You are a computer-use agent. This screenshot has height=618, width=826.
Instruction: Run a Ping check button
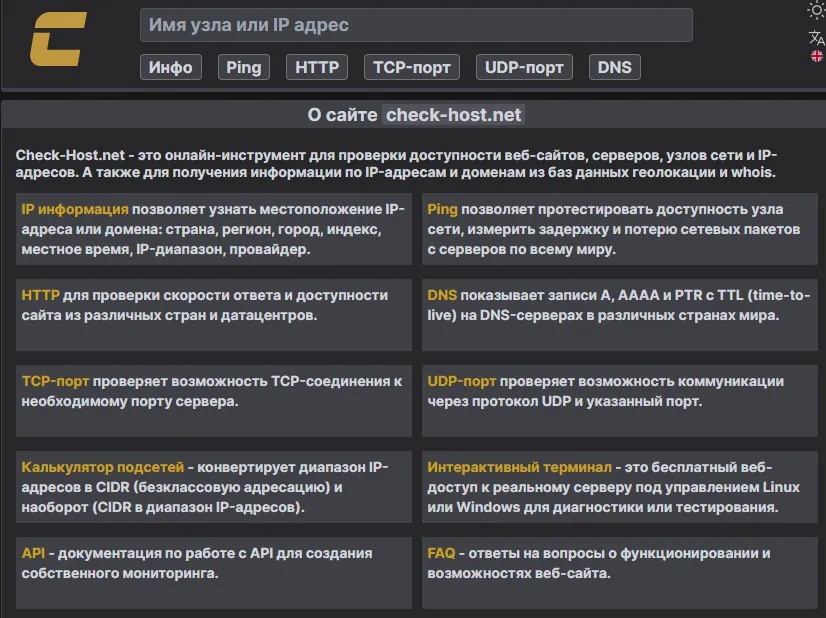pos(243,67)
